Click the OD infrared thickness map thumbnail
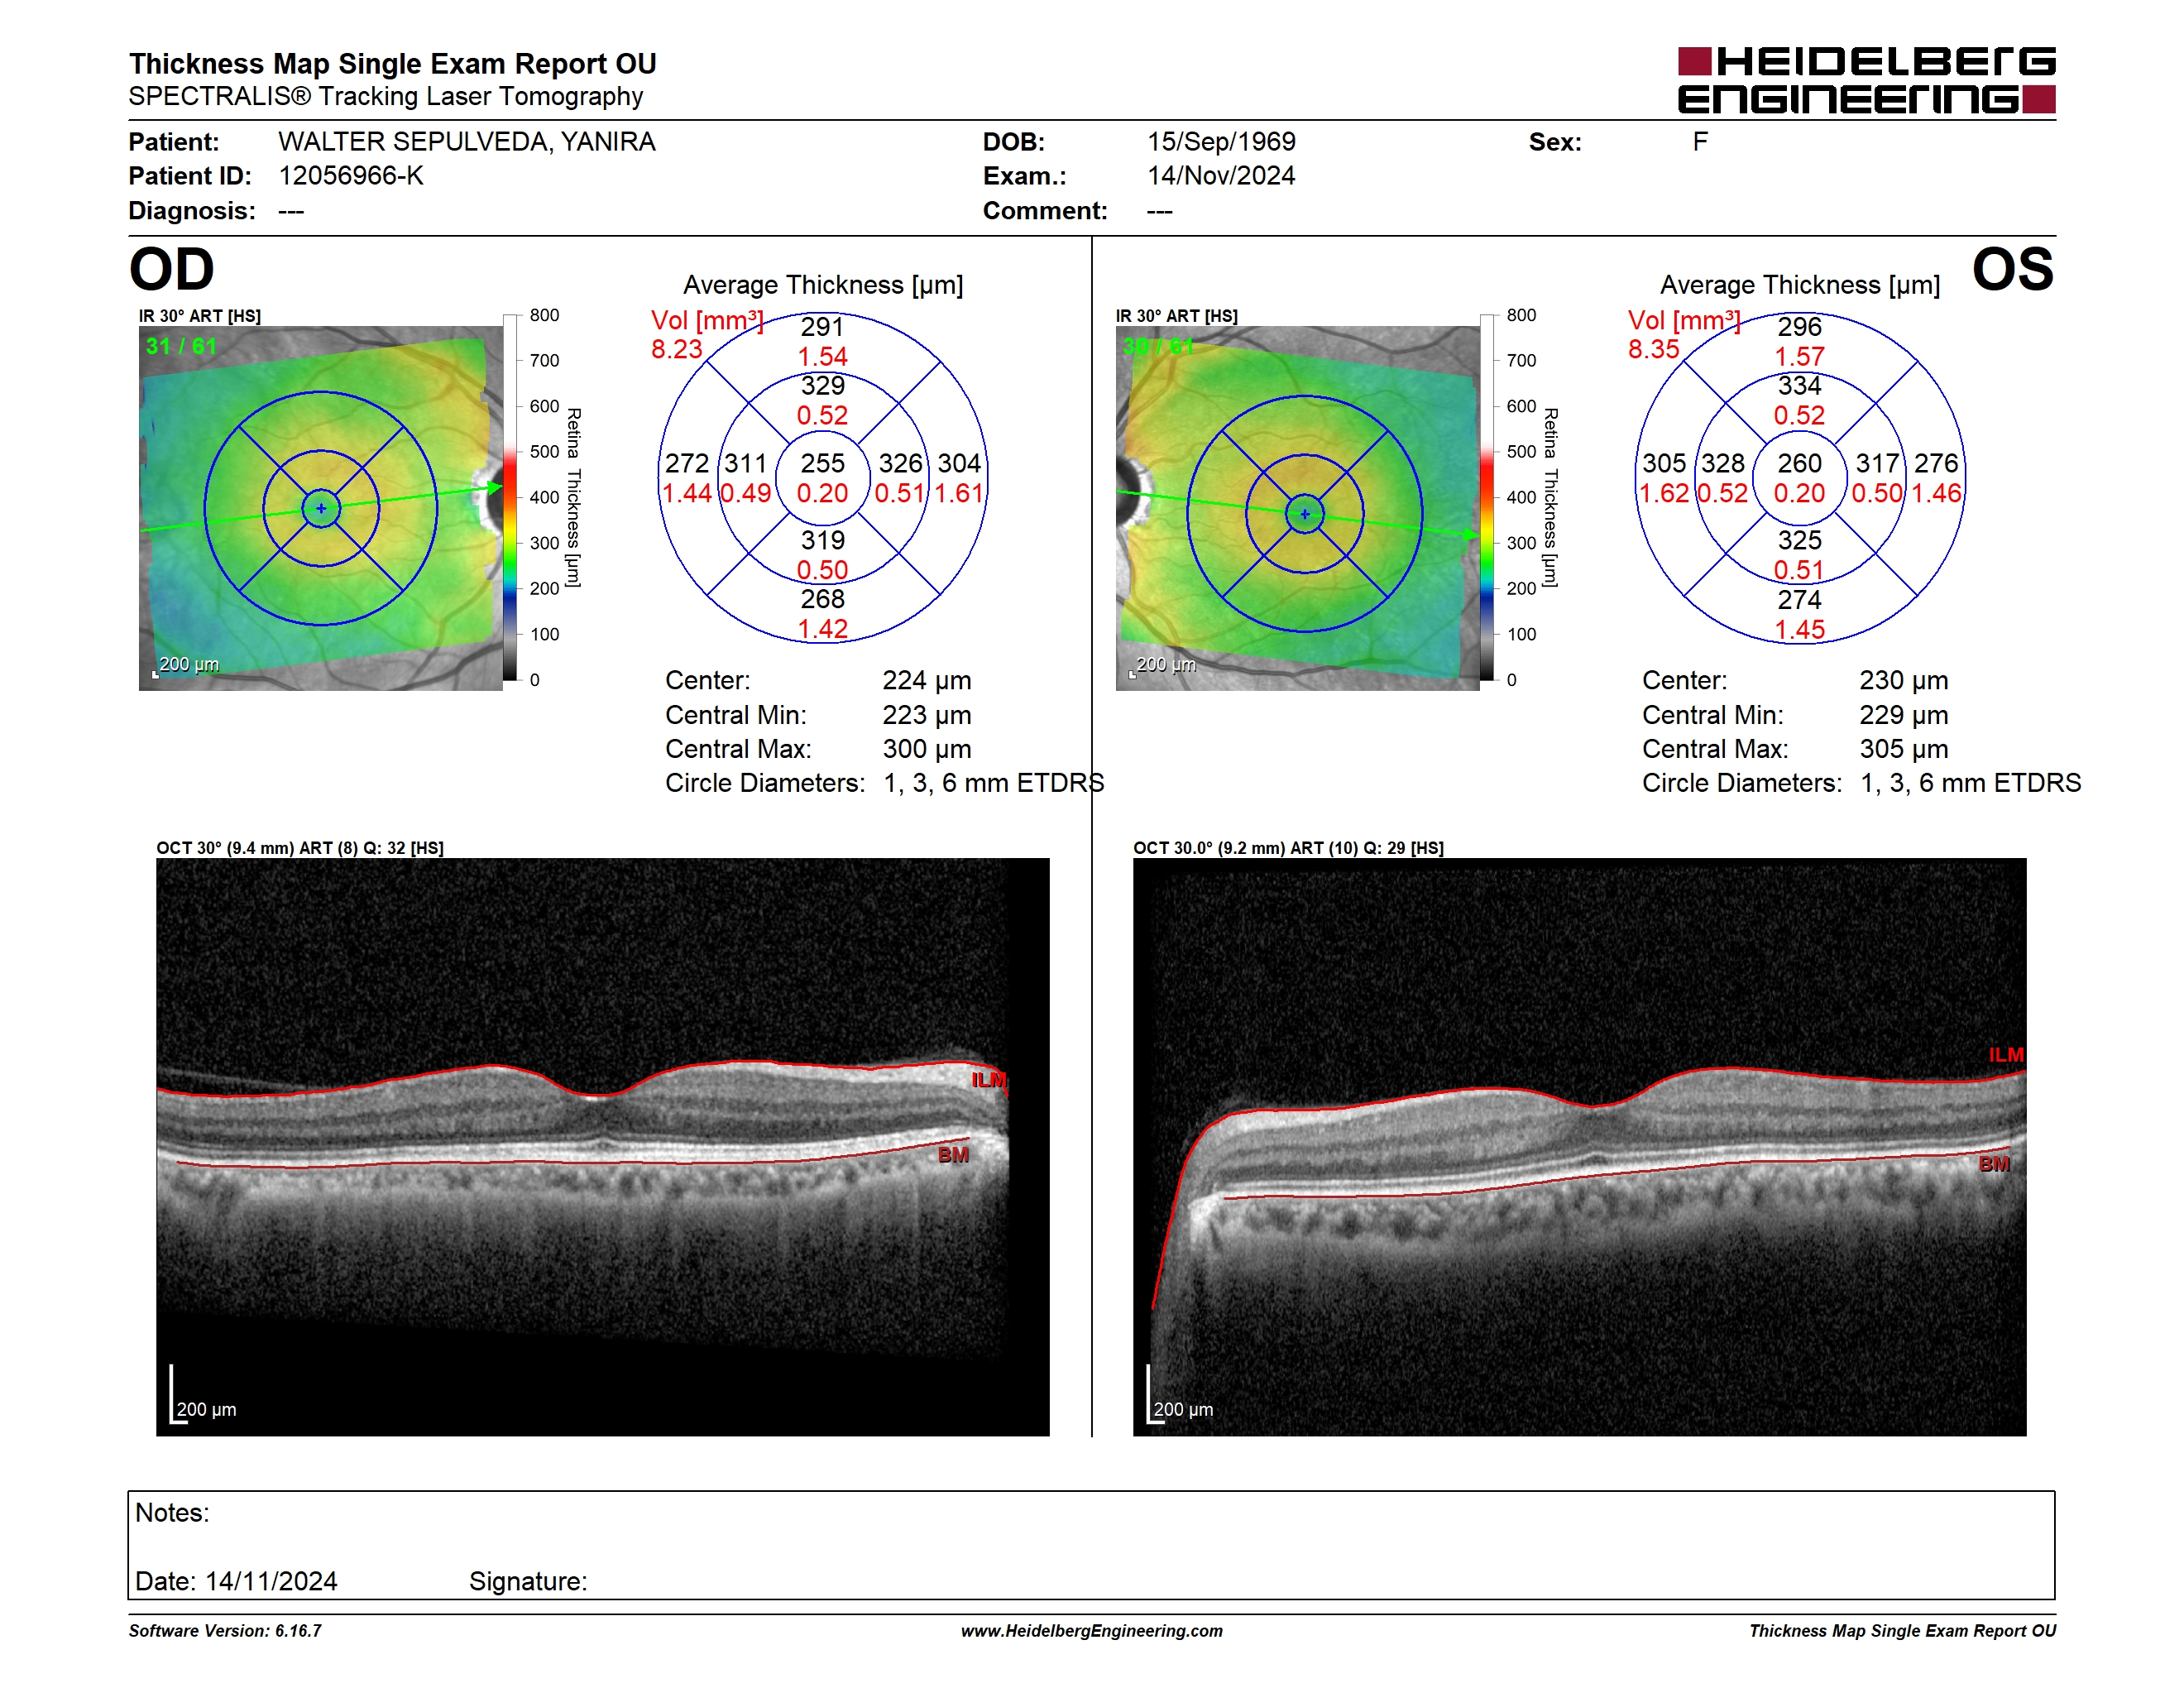Viewport: 2184px width, 1688px height. pos(320,508)
